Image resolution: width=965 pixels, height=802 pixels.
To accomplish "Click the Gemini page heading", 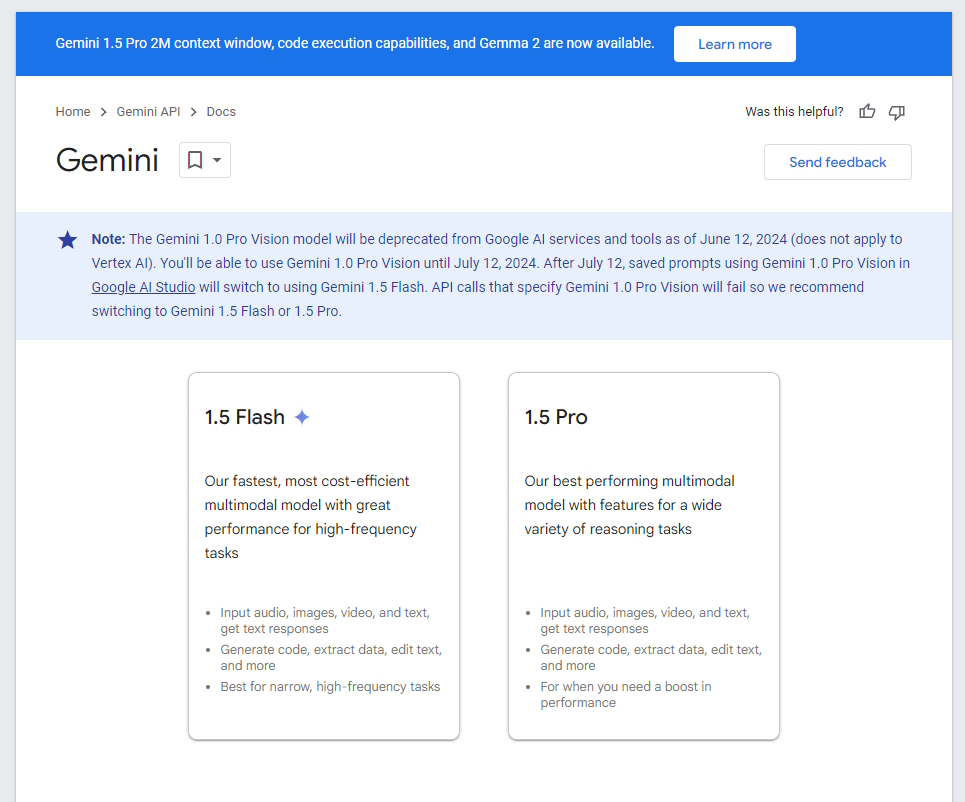I will click(106, 159).
